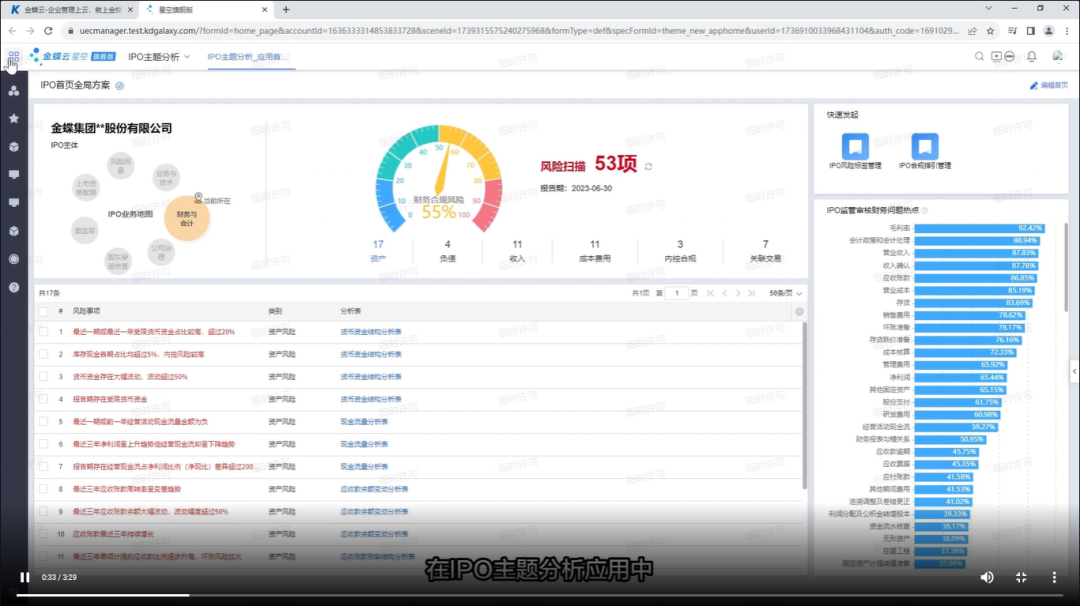
Task: Click the three-circles icon in left sidebar
Action: coord(14,90)
